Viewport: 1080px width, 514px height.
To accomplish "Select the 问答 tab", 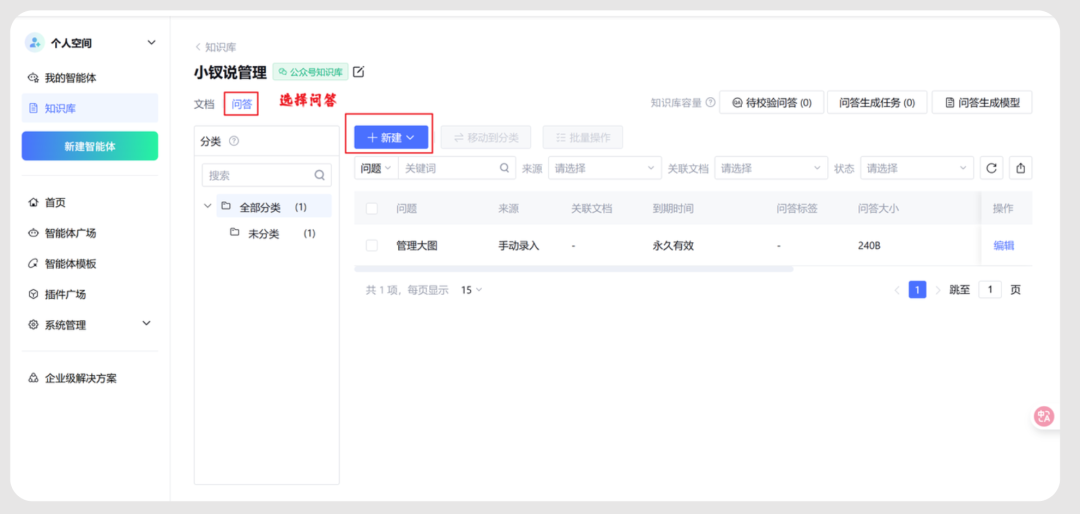I will [x=241, y=104].
